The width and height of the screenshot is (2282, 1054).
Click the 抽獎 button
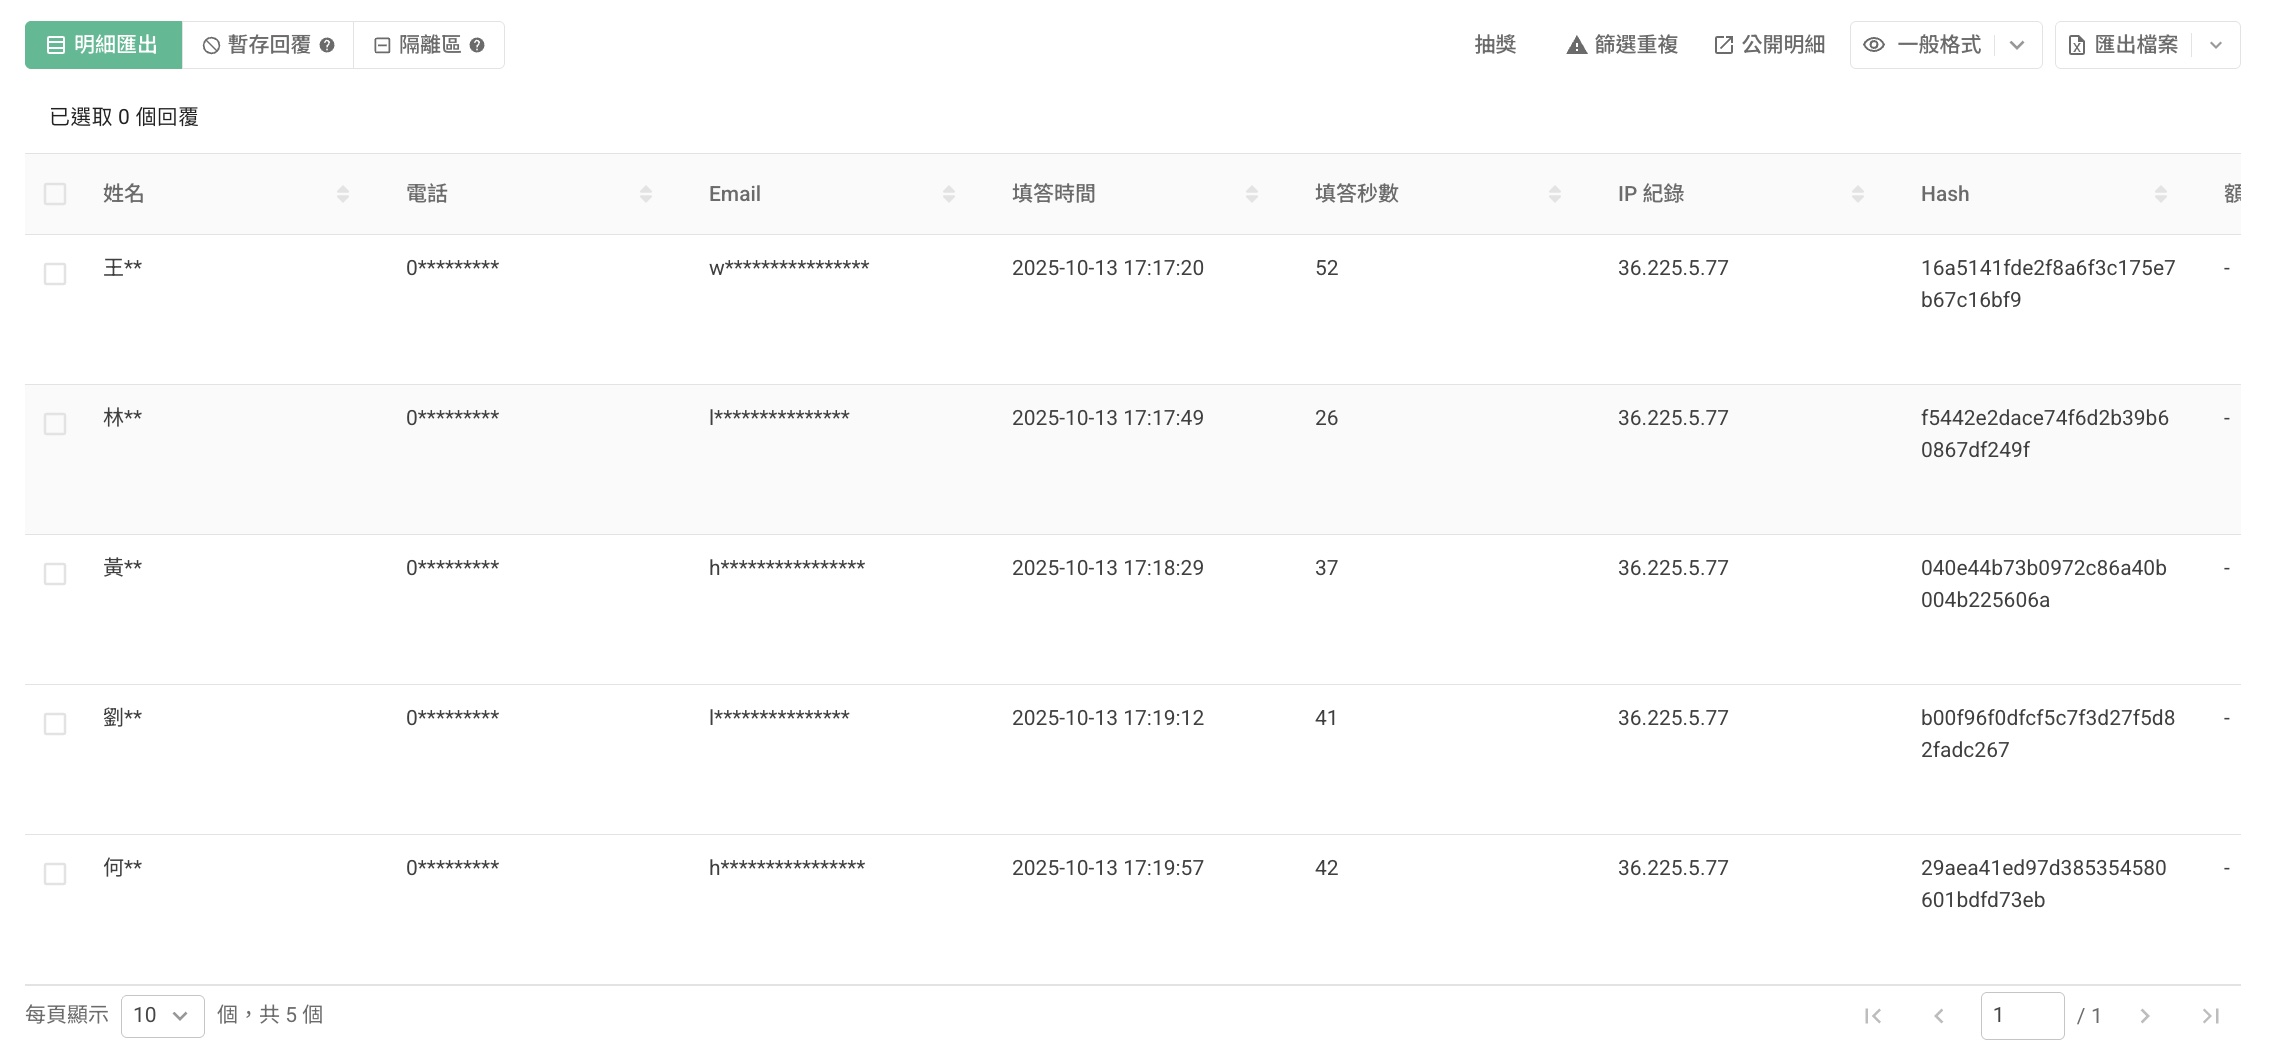(1495, 45)
